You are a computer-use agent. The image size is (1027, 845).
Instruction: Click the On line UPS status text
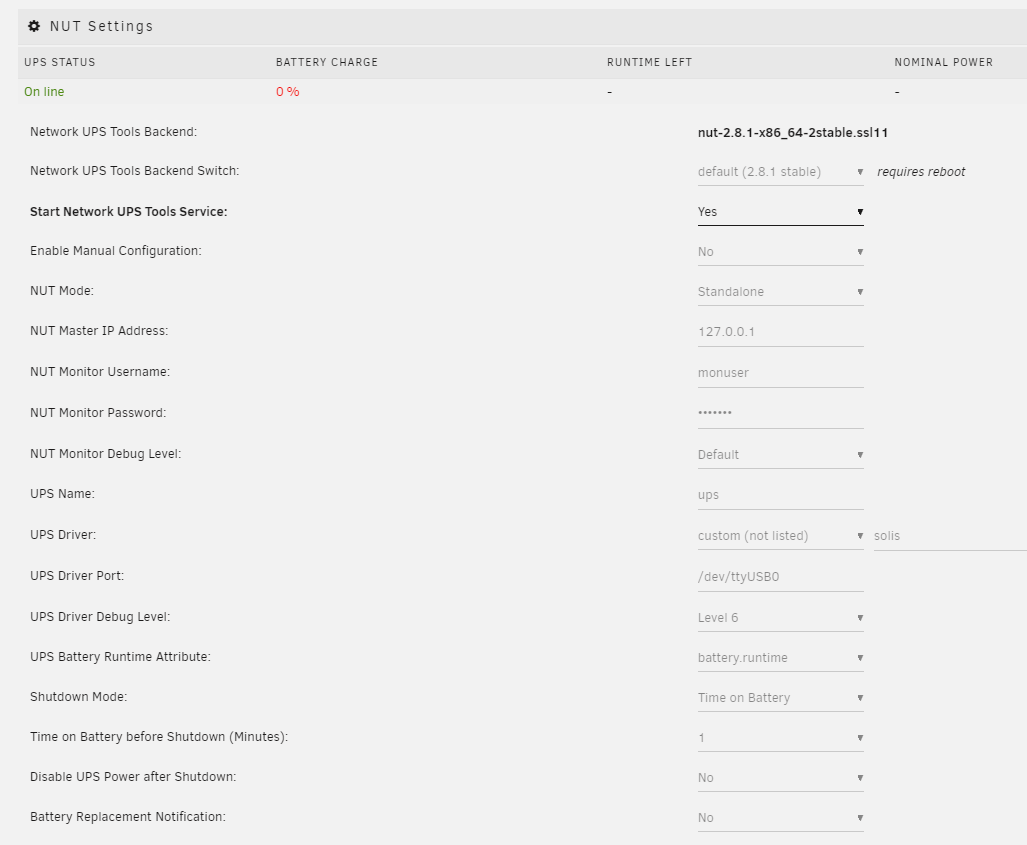pyautogui.click(x=44, y=92)
